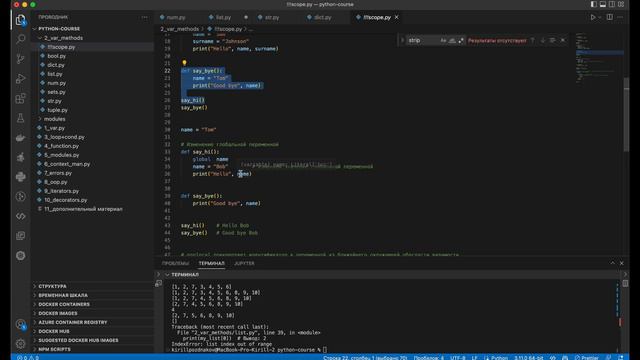Open the Python environments icon in activity bar
Screen dimensions: 640x360
tap(20, 177)
